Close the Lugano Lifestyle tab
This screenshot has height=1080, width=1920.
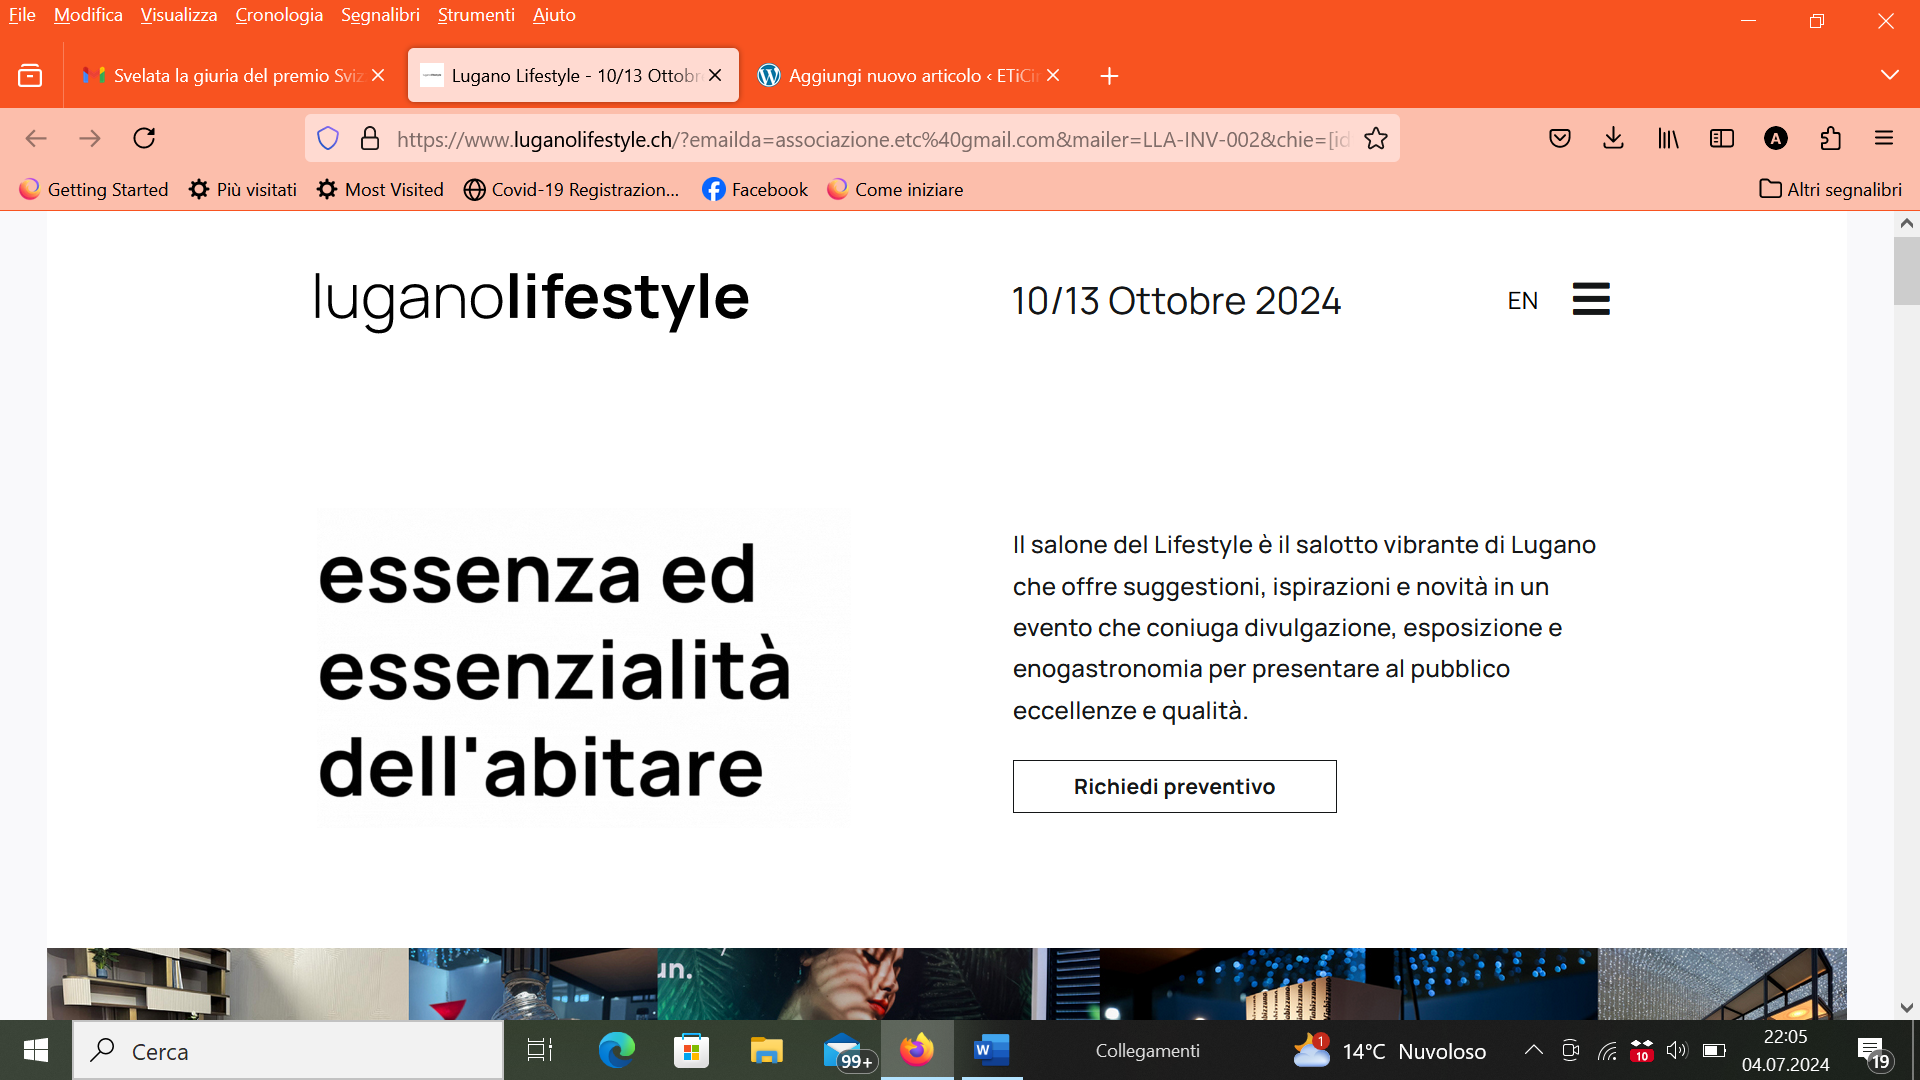pos(715,75)
